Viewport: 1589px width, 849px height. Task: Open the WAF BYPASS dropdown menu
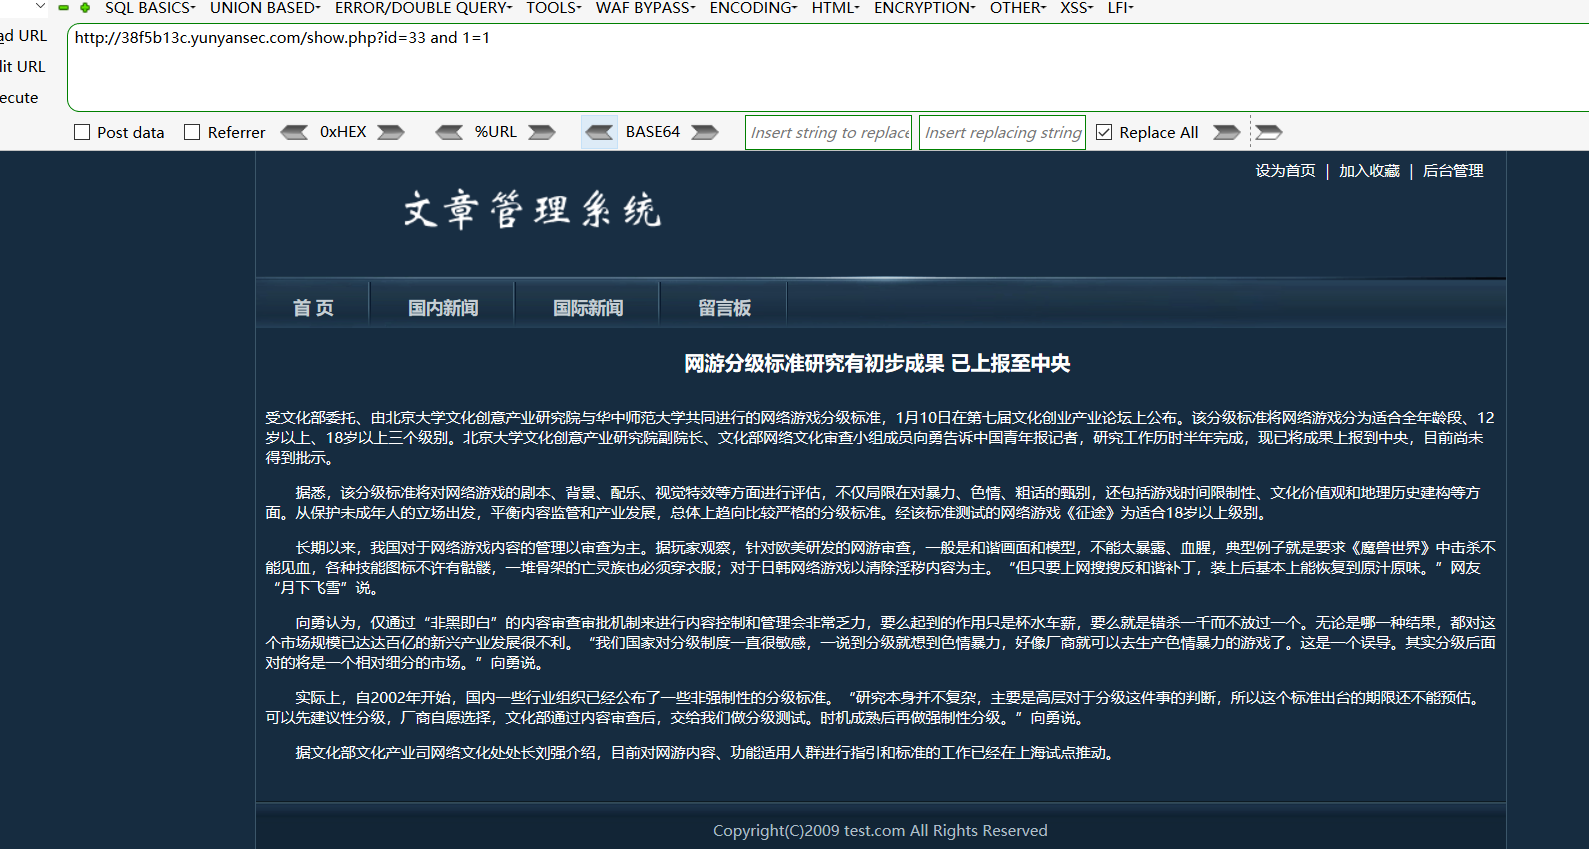click(645, 8)
